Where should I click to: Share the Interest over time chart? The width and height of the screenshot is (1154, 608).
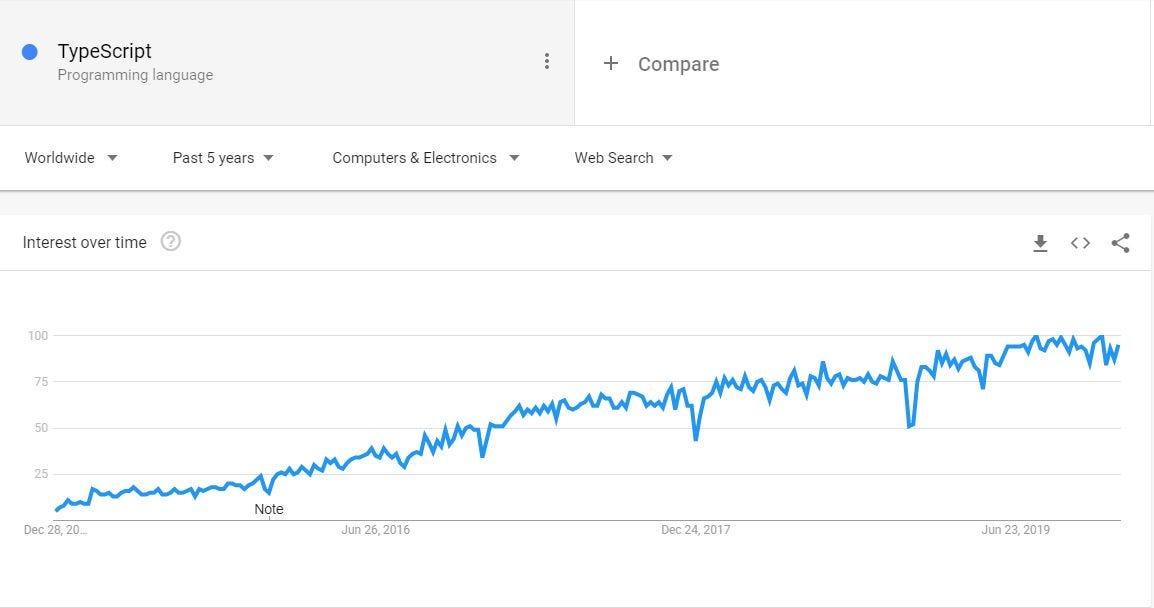(1120, 243)
